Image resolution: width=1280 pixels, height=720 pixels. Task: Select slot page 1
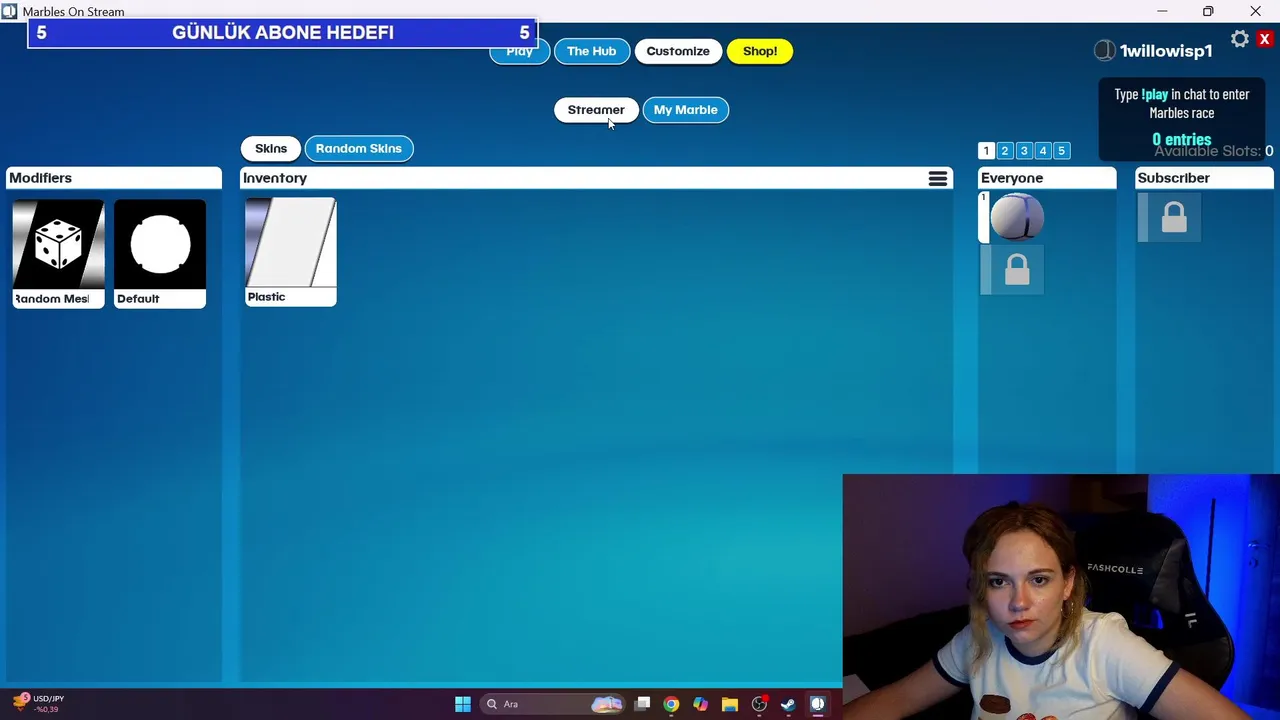click(986, 150)
